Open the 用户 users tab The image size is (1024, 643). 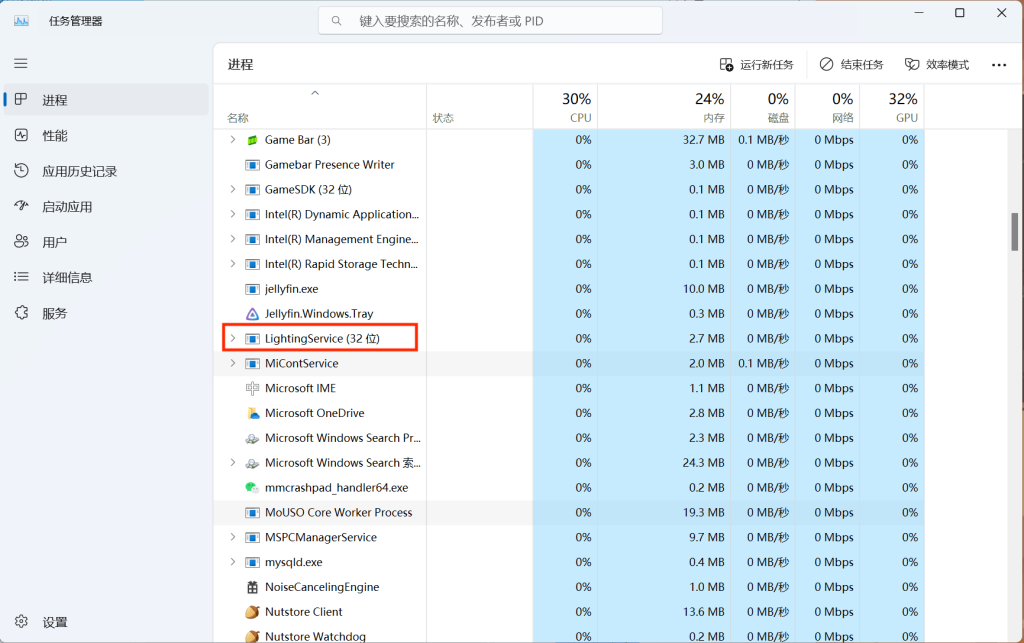click(106, 242)
